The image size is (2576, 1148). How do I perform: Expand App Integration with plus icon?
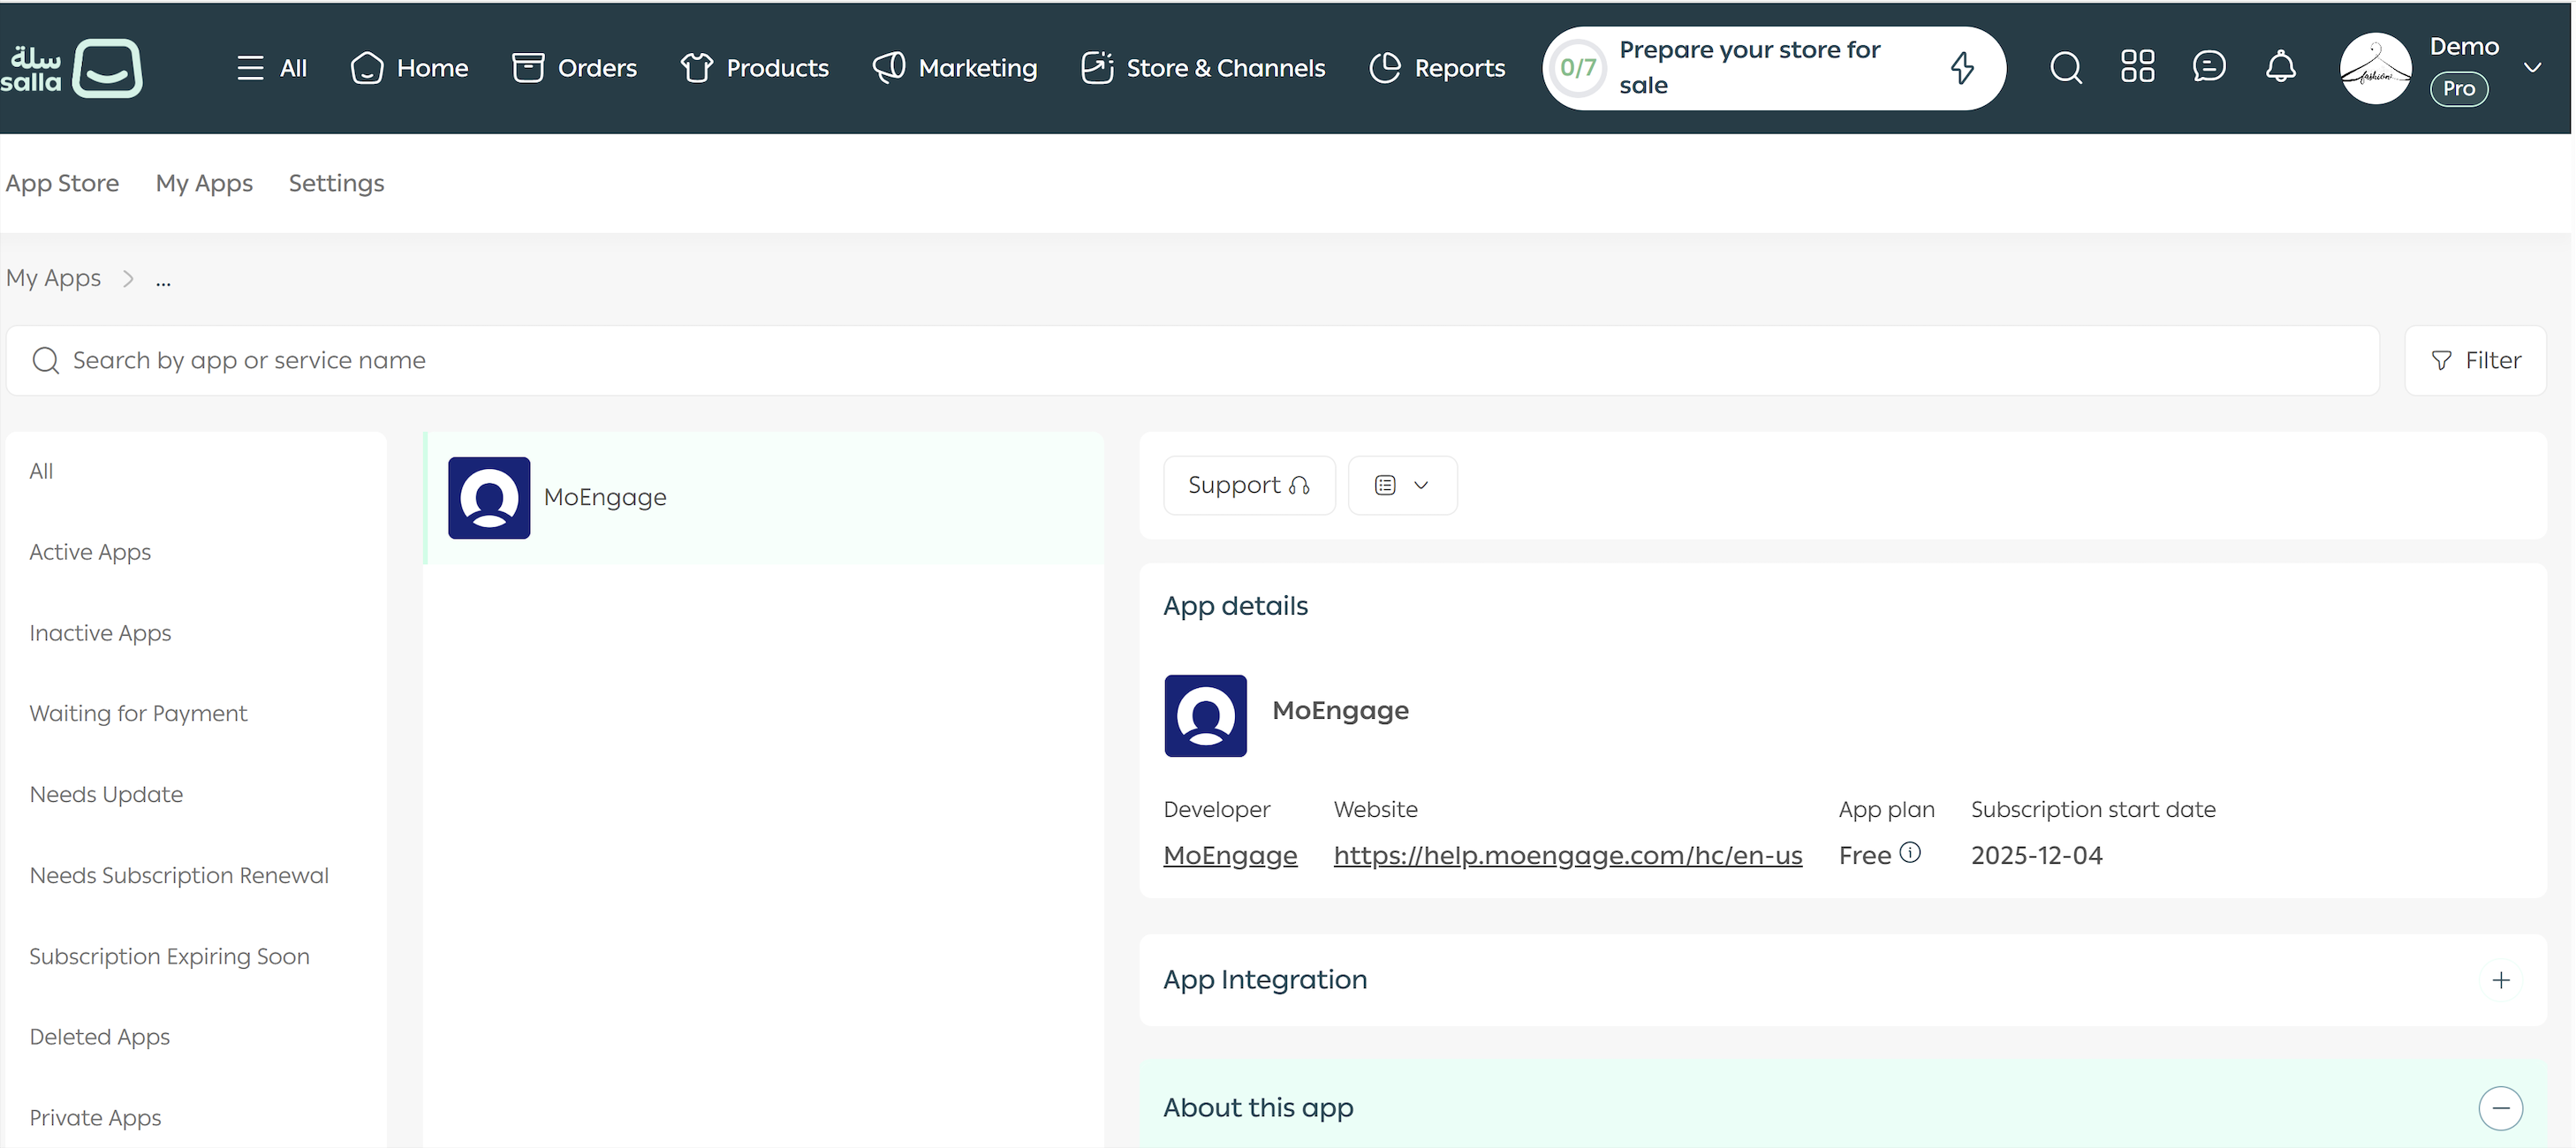coord(2501,980)
